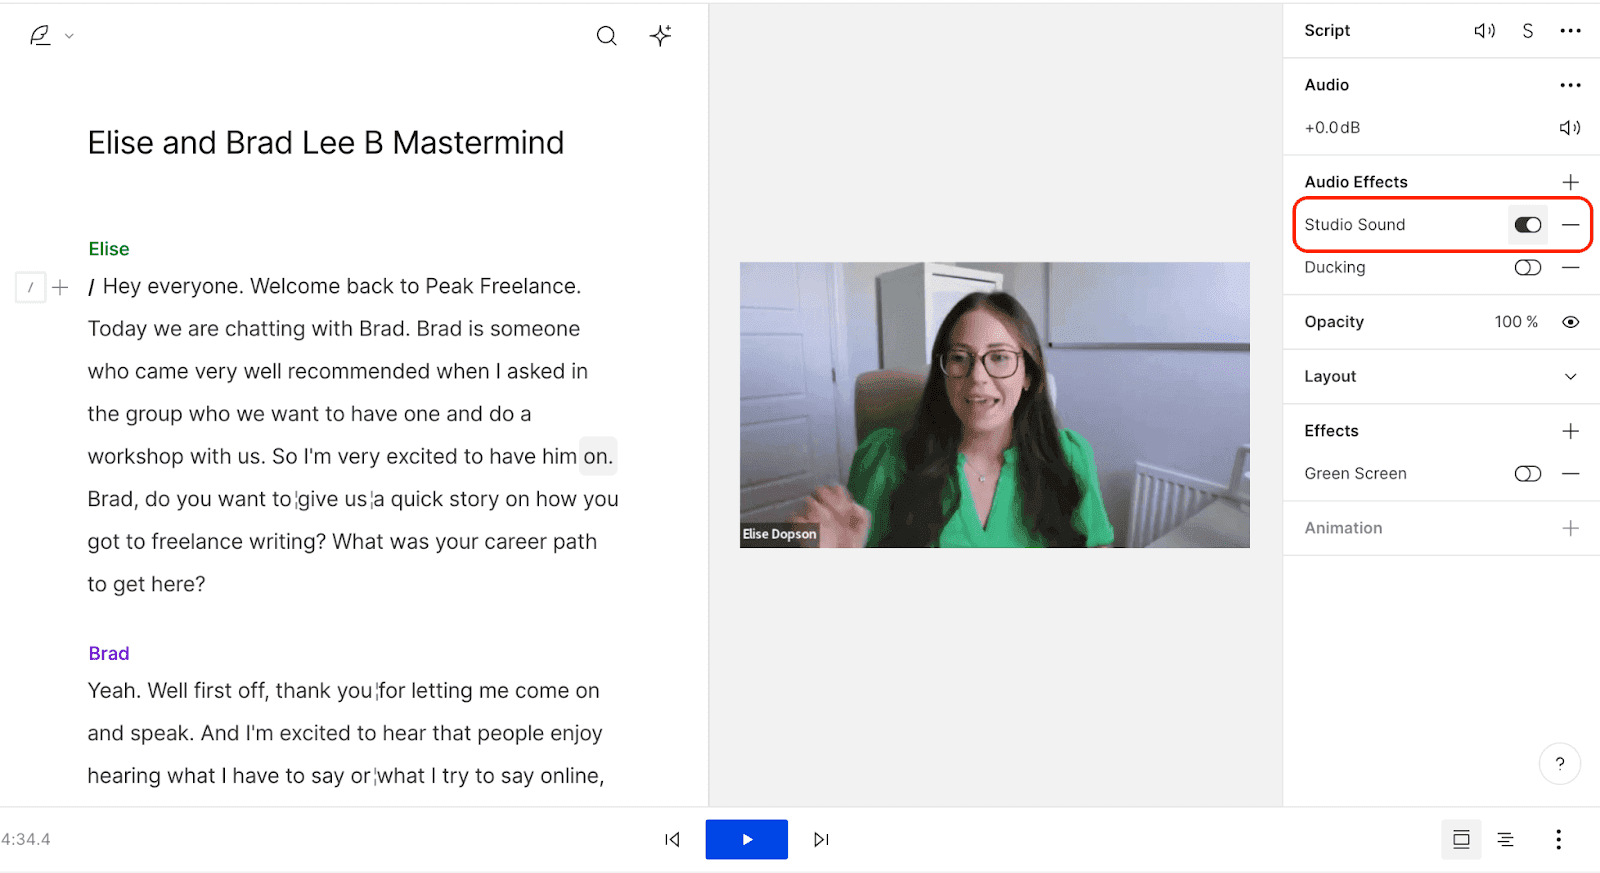
Task: Remove the Studio Sound effect
Action: 1570,225
